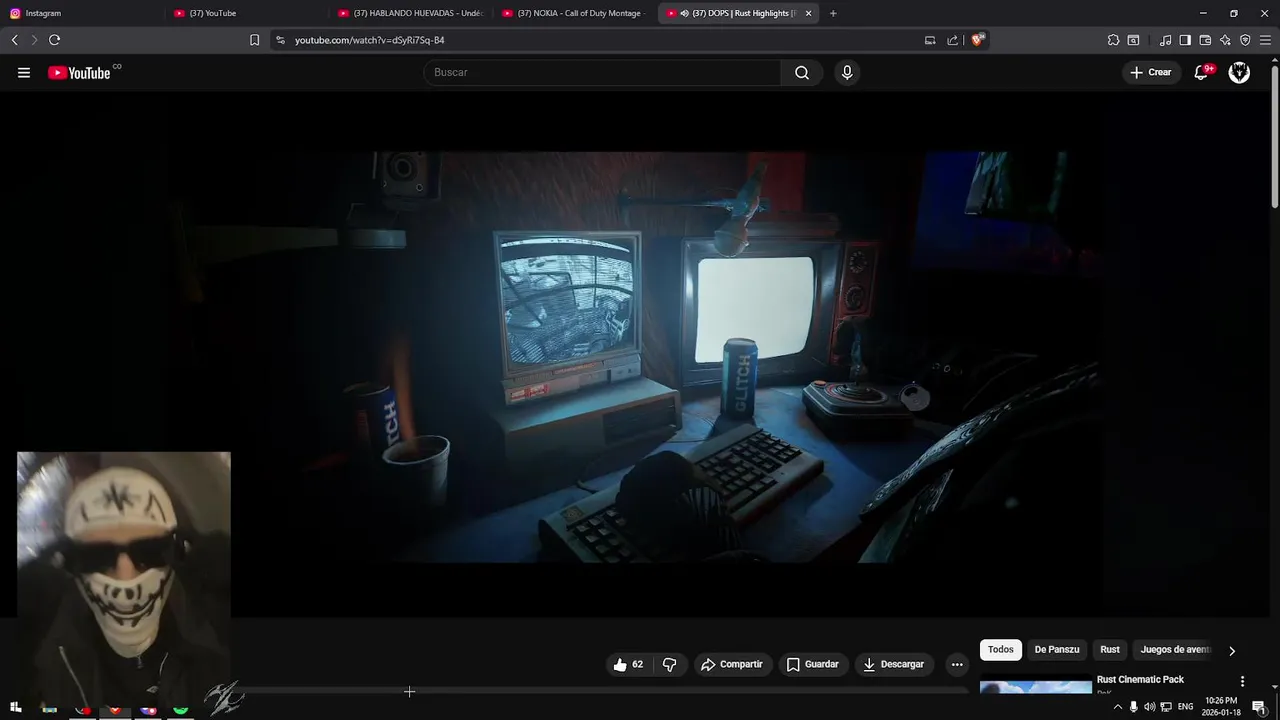Grab the page vertical scrollbar
1280x720 pixels.
1275,135
